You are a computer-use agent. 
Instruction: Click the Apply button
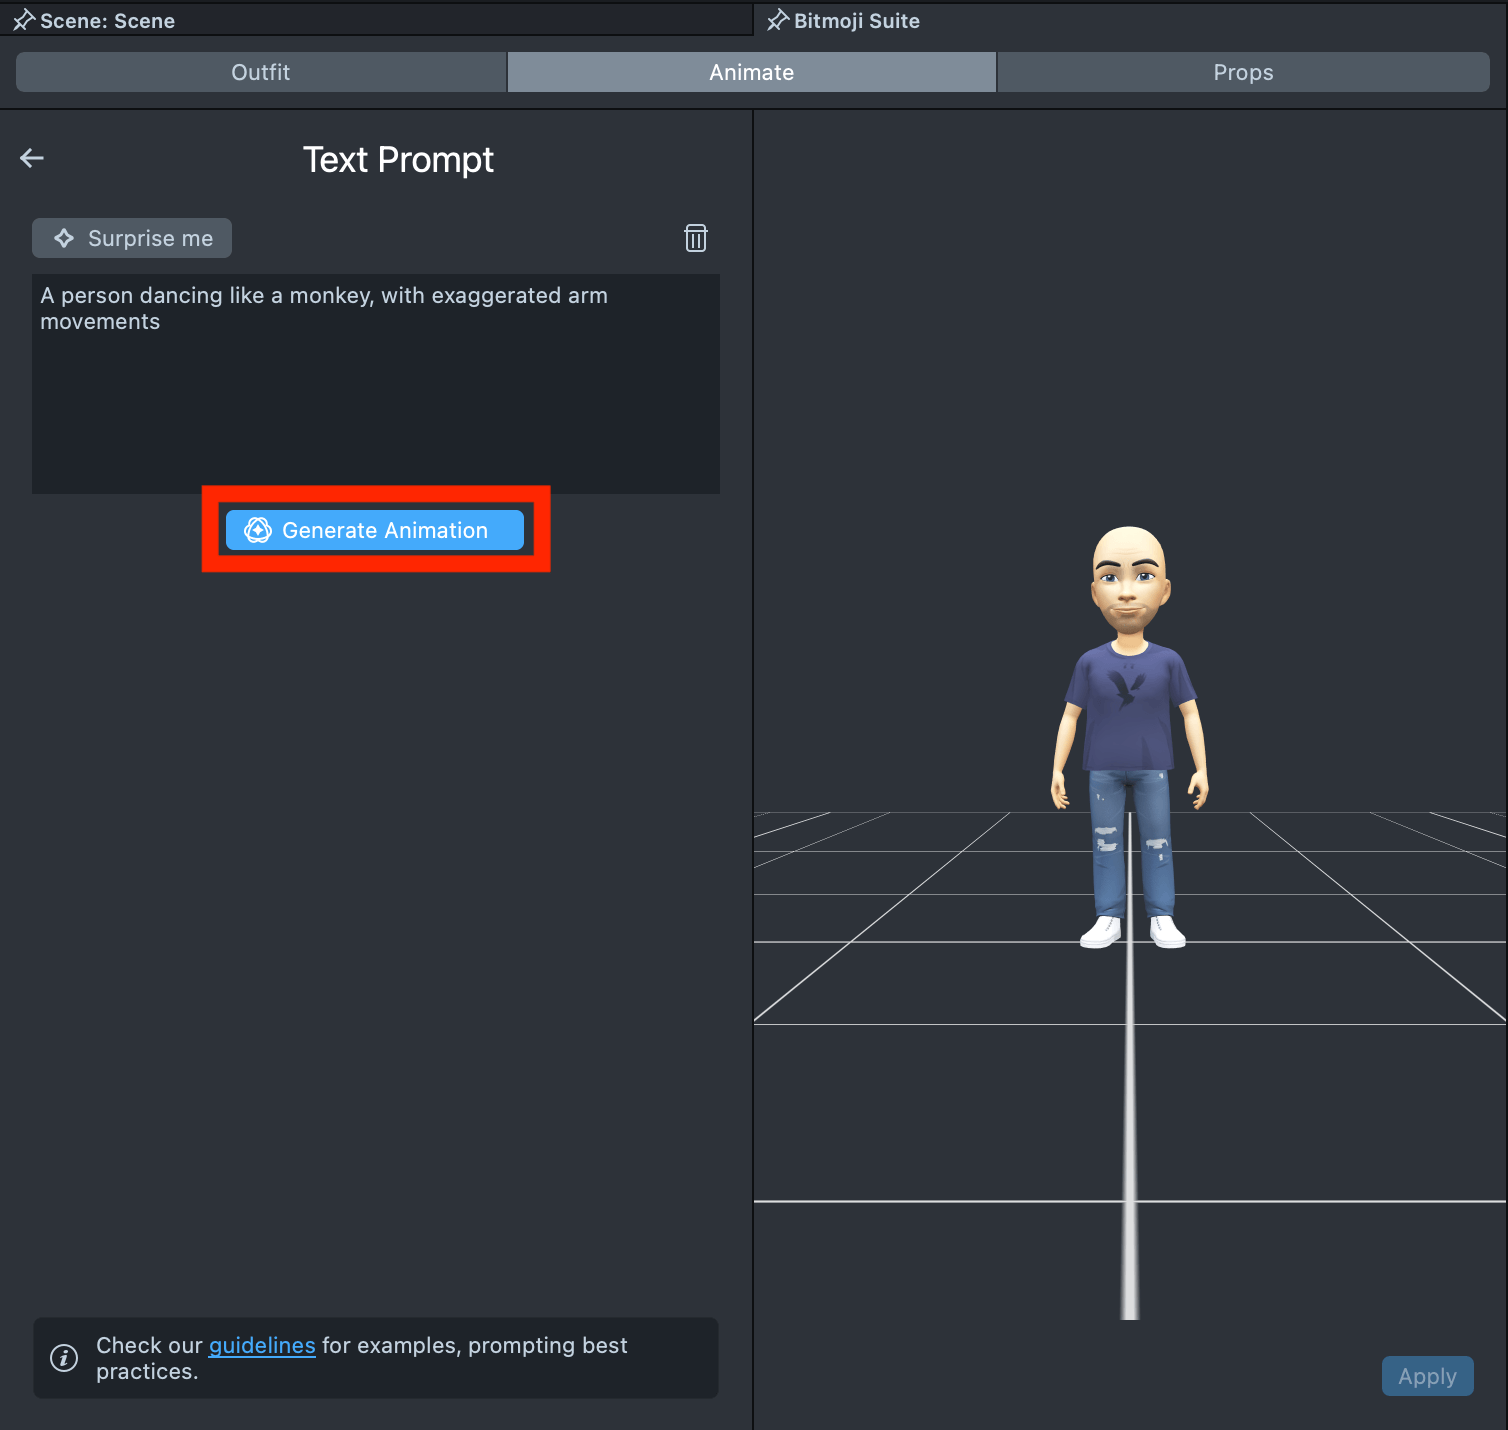pyautogui.click(x=1427, y=1376)
